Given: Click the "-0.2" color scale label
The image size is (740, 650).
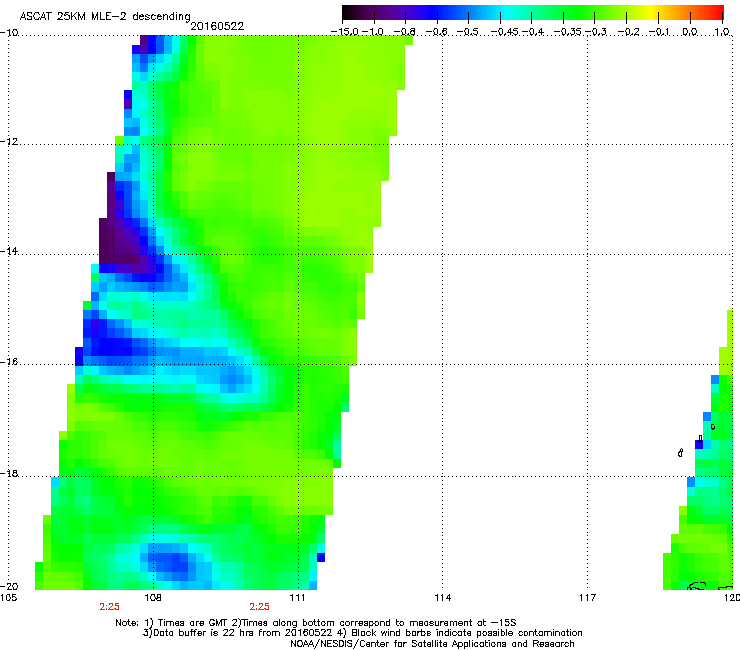Looking at the screenshot, I should 629,32.
